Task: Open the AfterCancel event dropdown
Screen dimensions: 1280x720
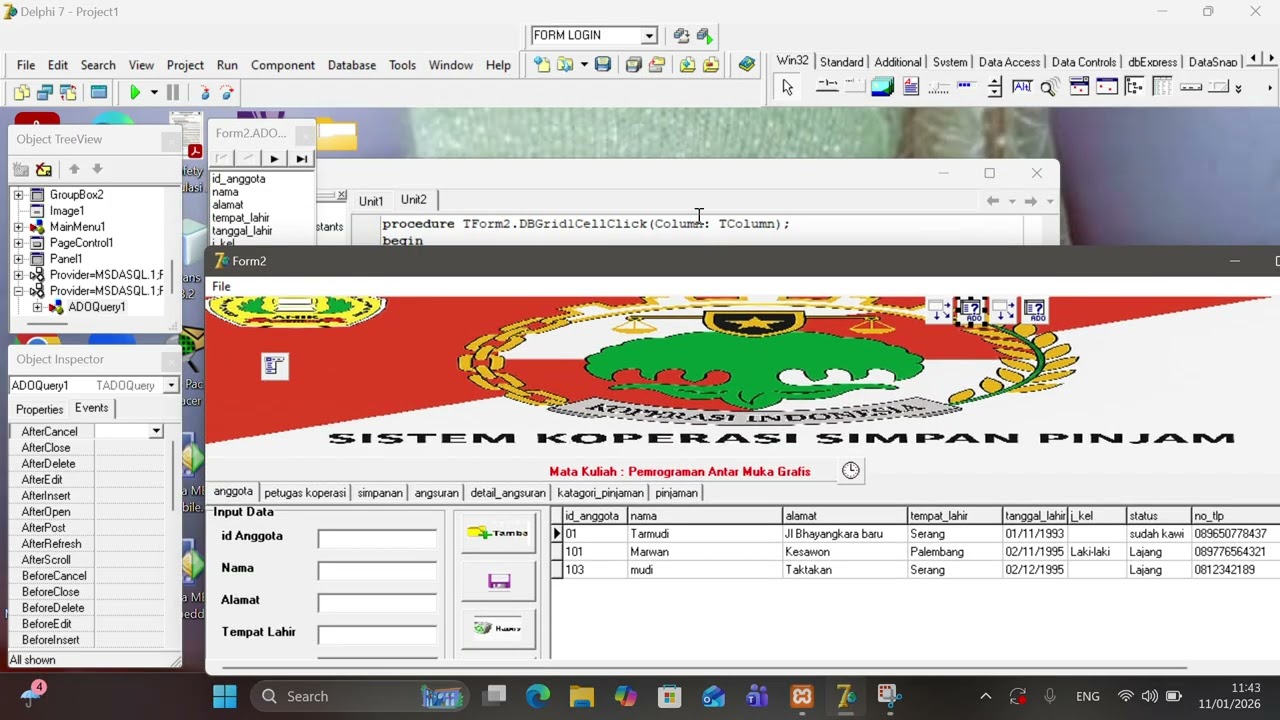Action: 156,431
